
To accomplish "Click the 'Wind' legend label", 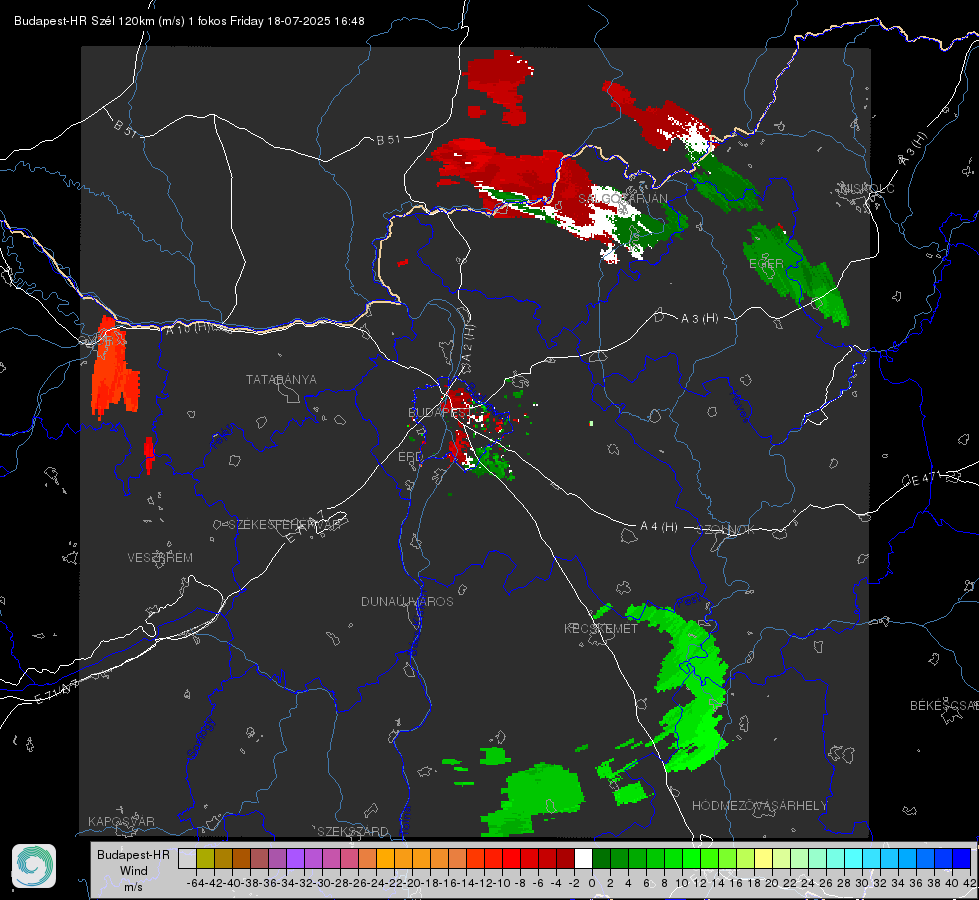I will coord(134,871).
